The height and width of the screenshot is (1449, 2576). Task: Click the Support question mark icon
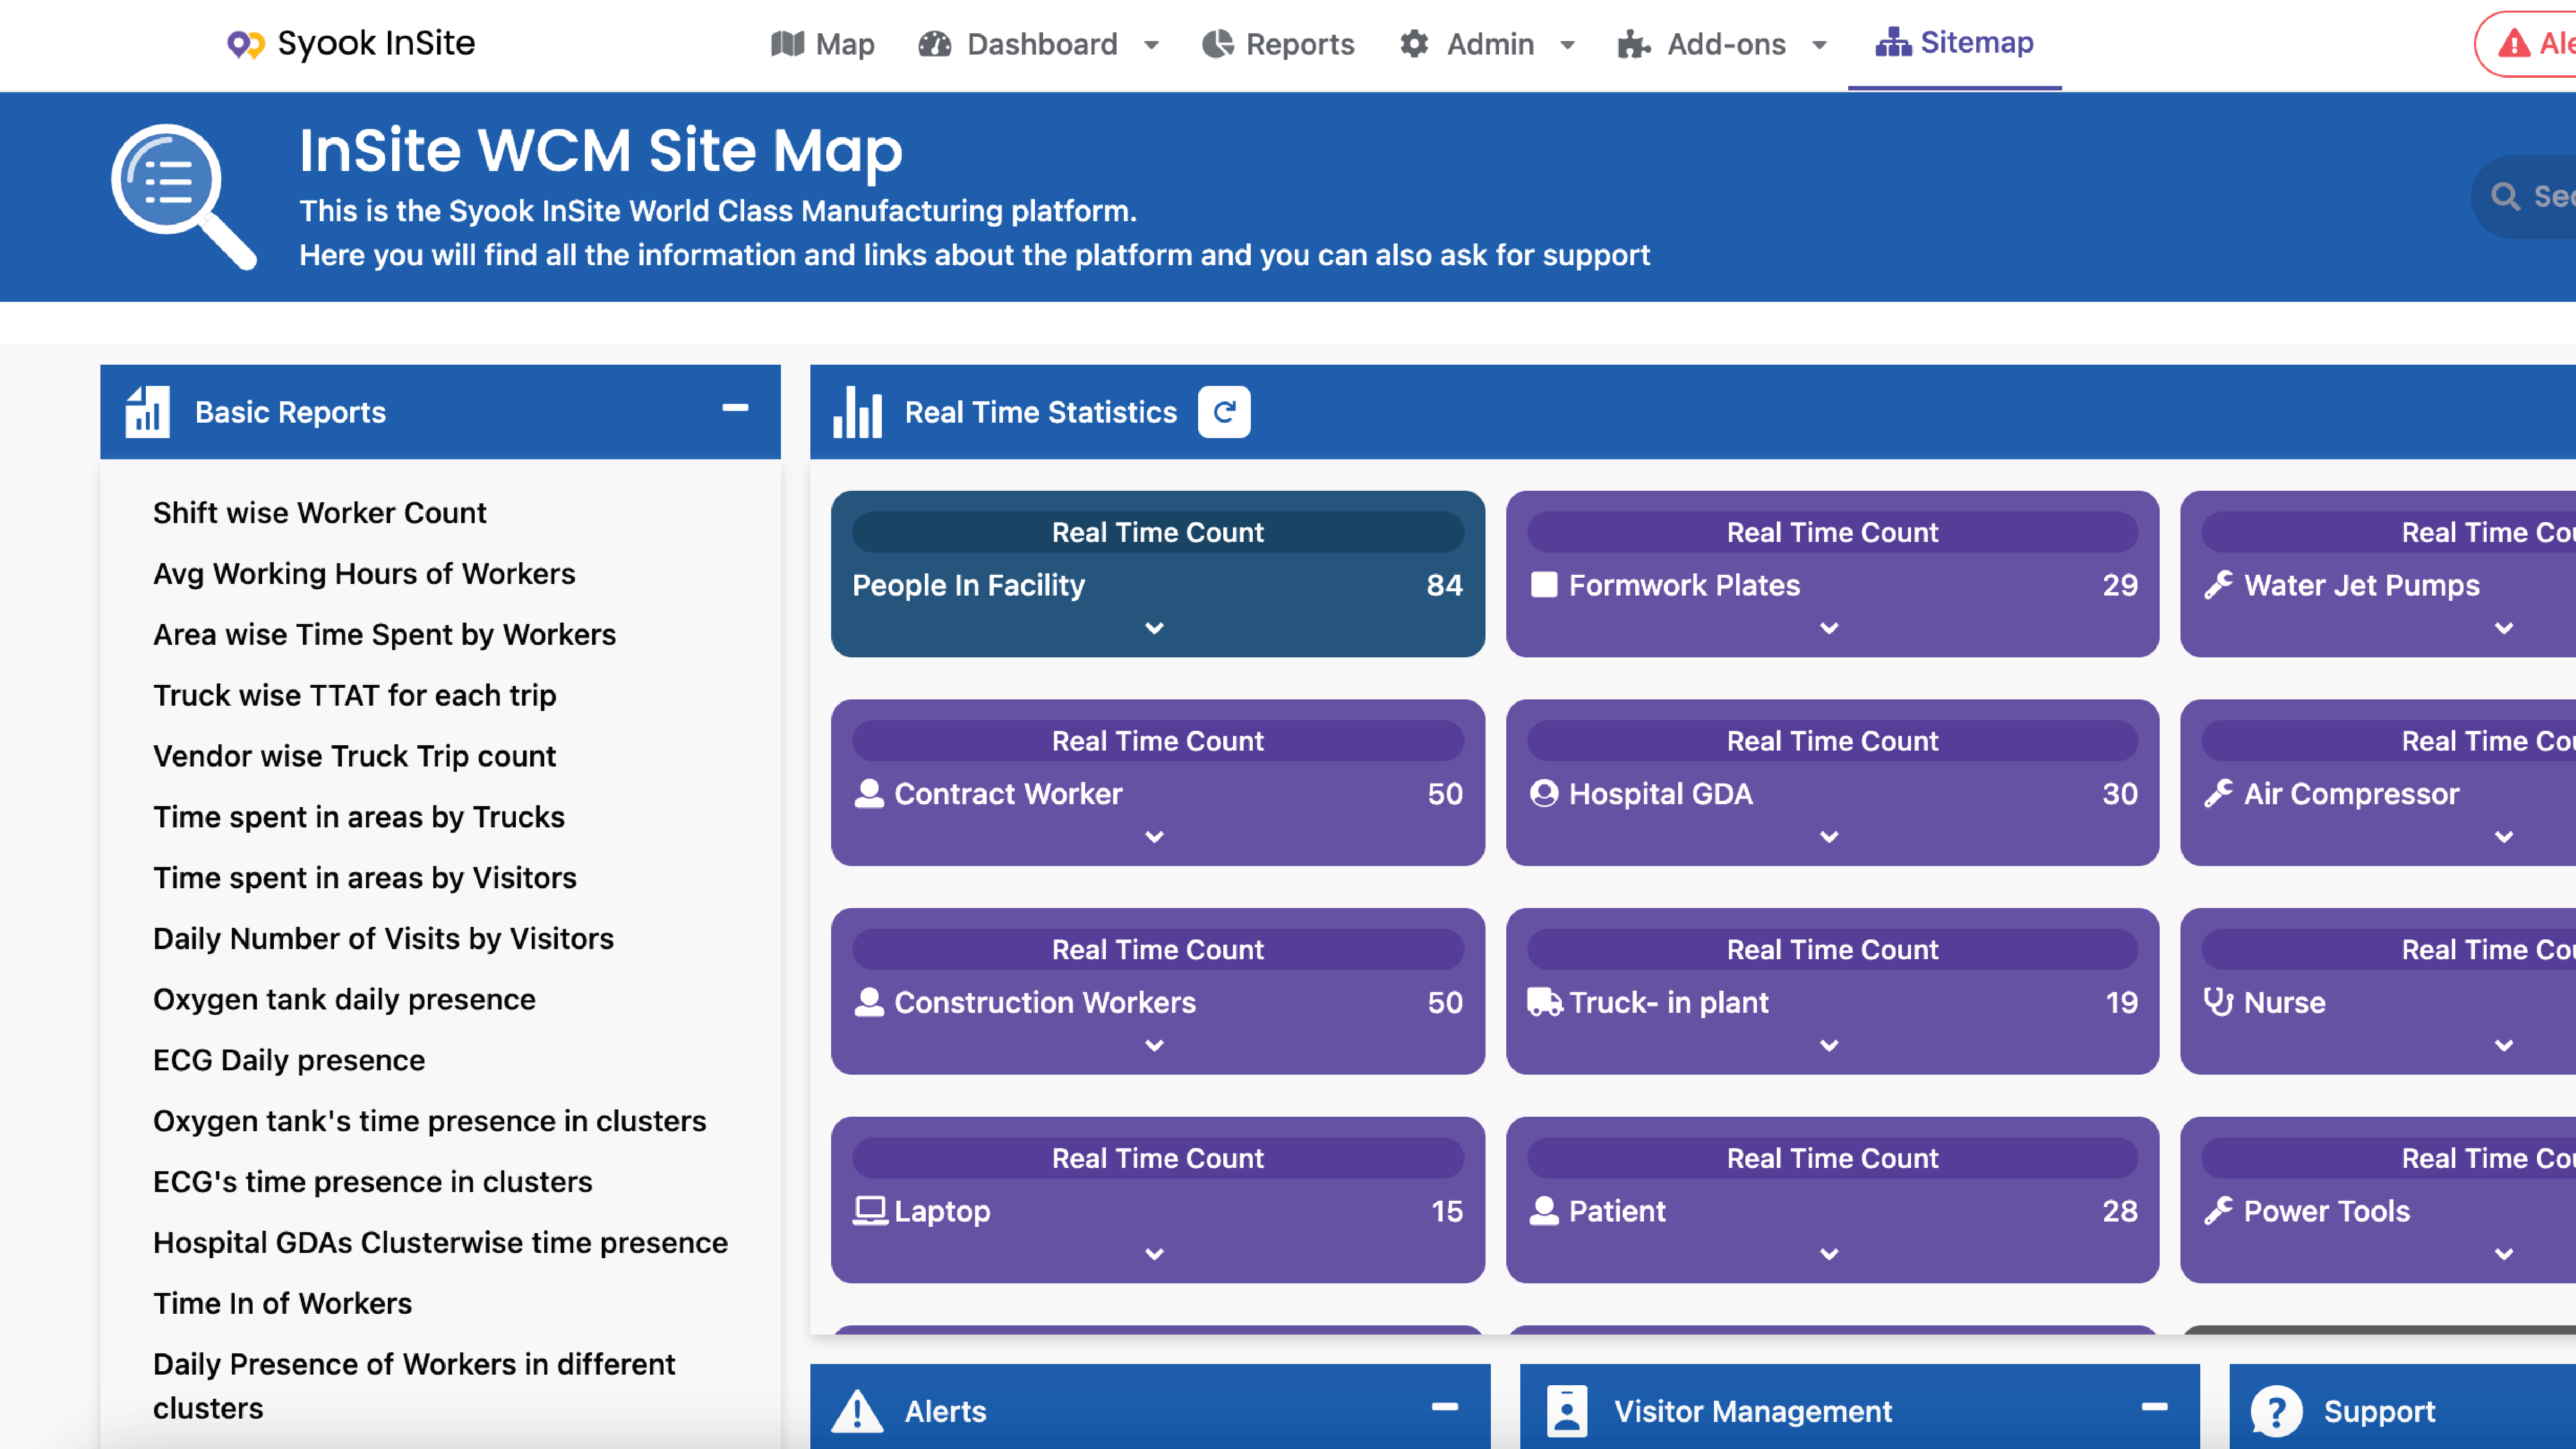click(2276, 1411)
